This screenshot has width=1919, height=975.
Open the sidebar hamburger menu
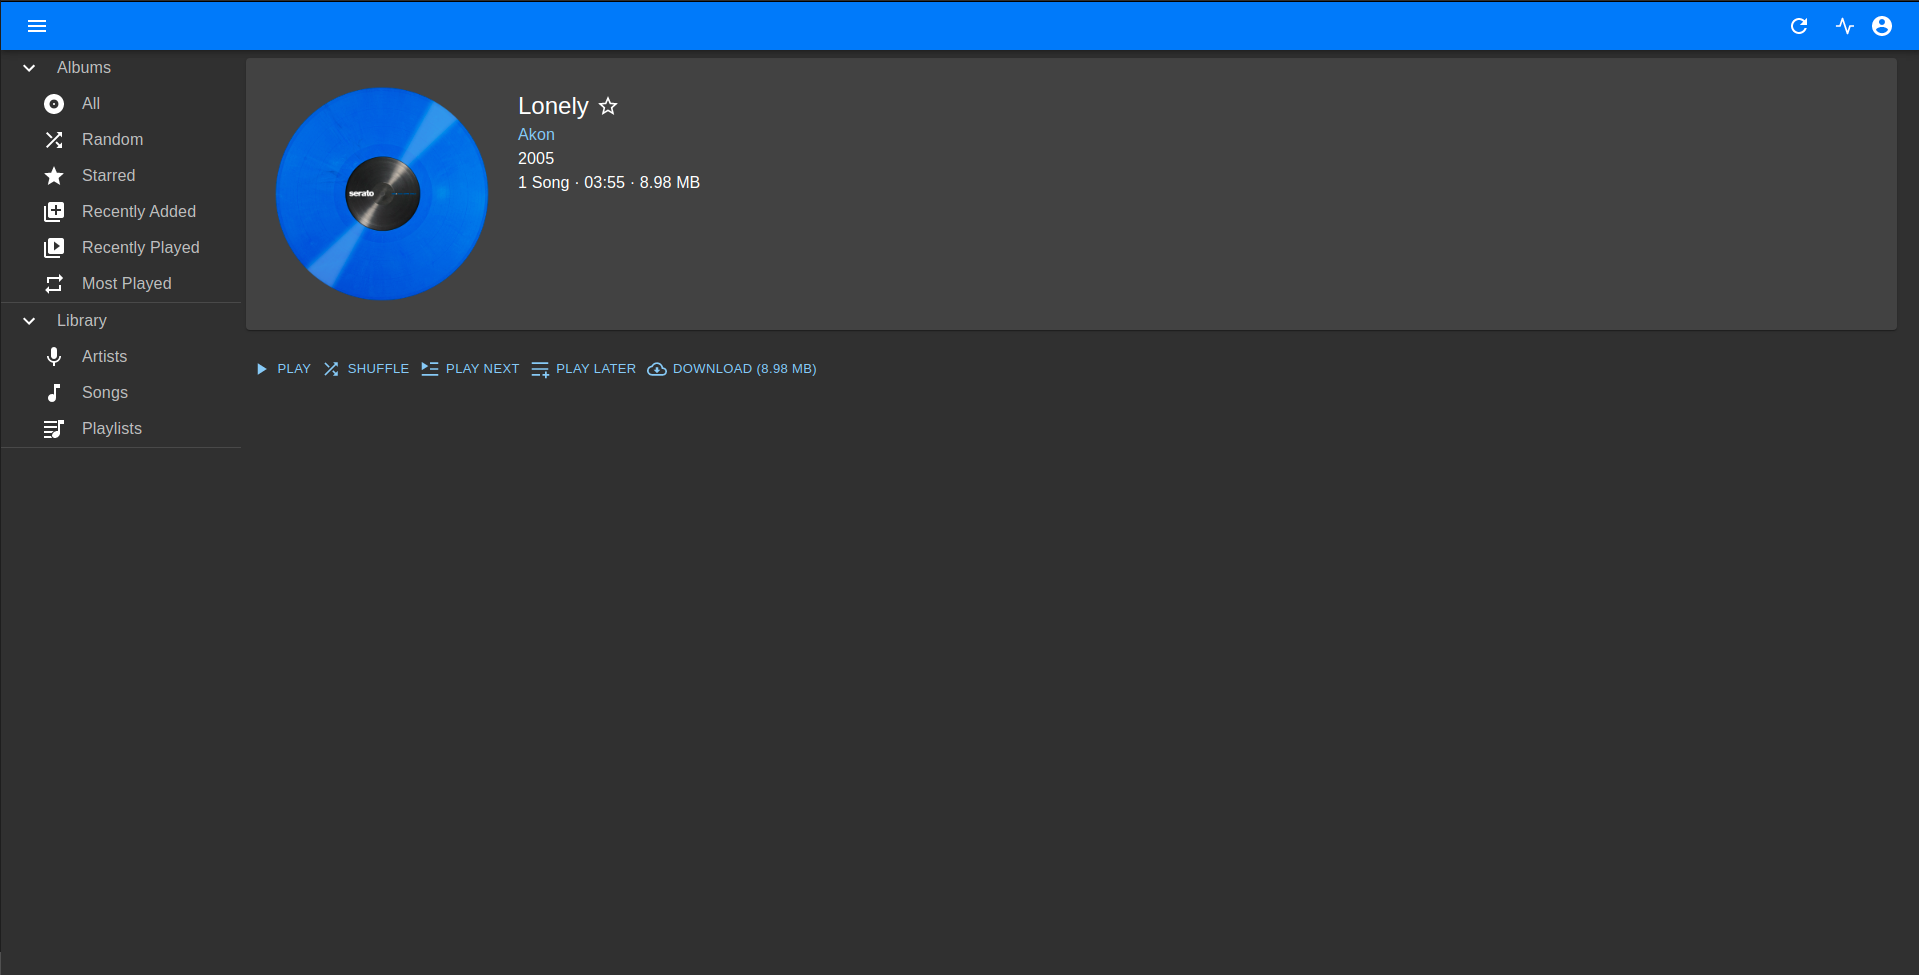click(x=37, y=26)
